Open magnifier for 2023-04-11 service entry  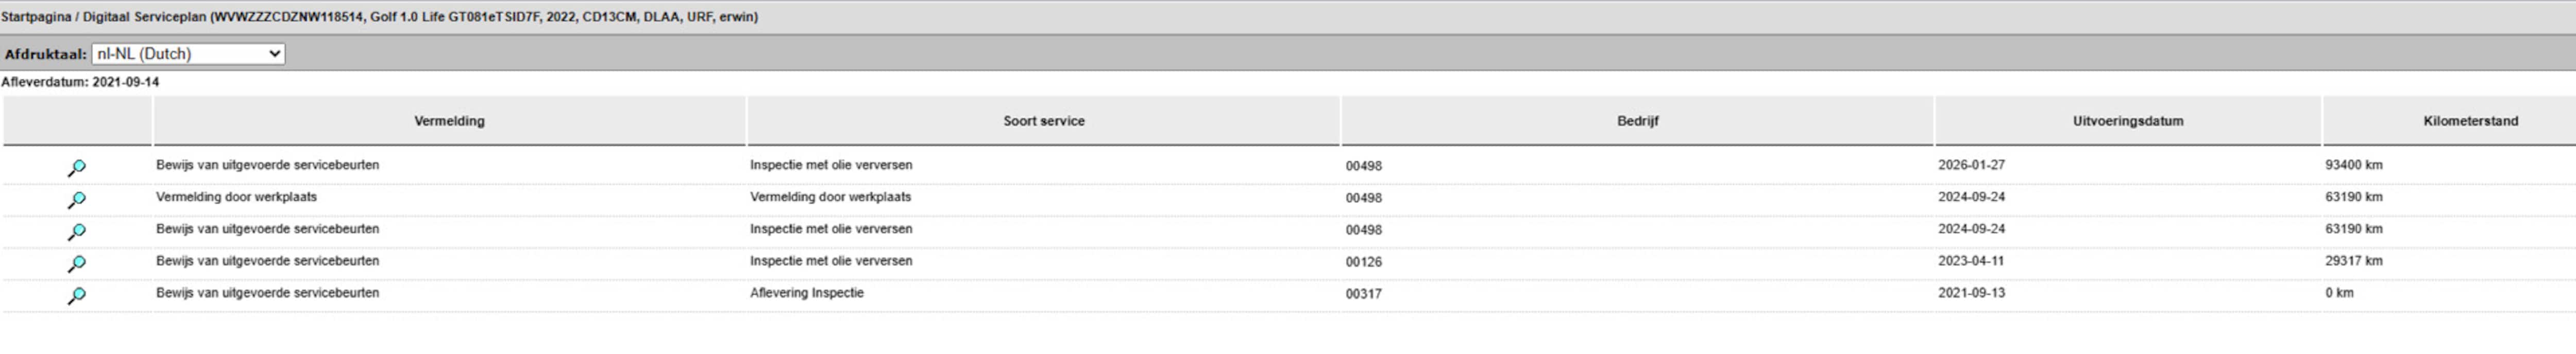point(77,264)
